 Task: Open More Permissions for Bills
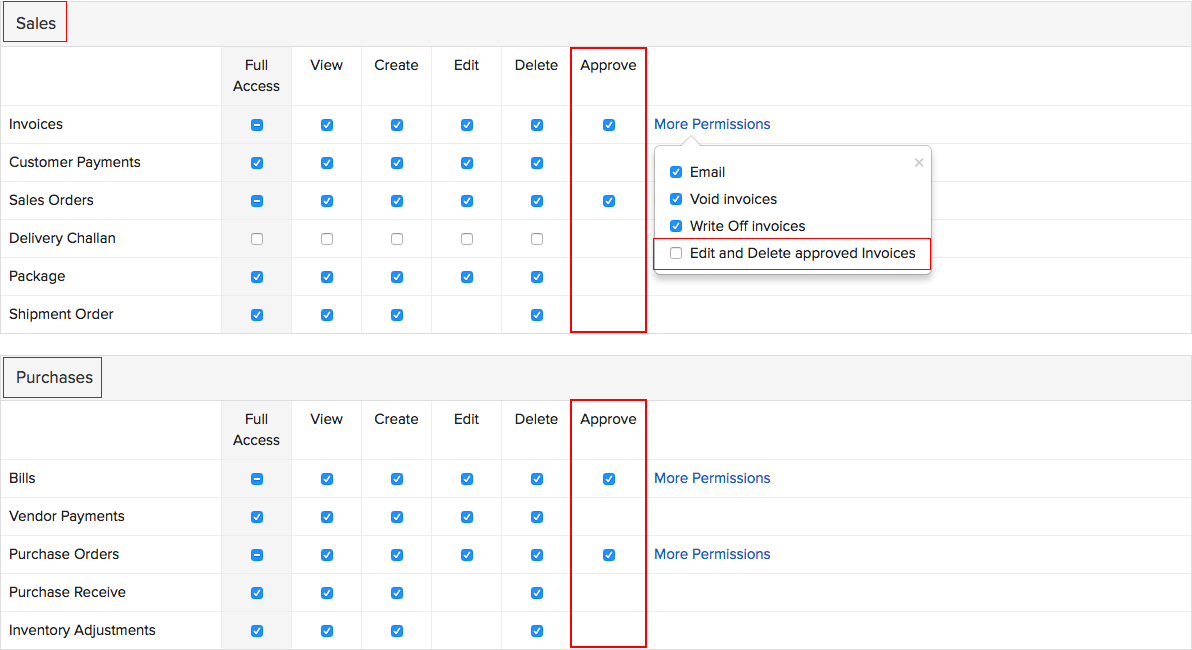[711, 478]
